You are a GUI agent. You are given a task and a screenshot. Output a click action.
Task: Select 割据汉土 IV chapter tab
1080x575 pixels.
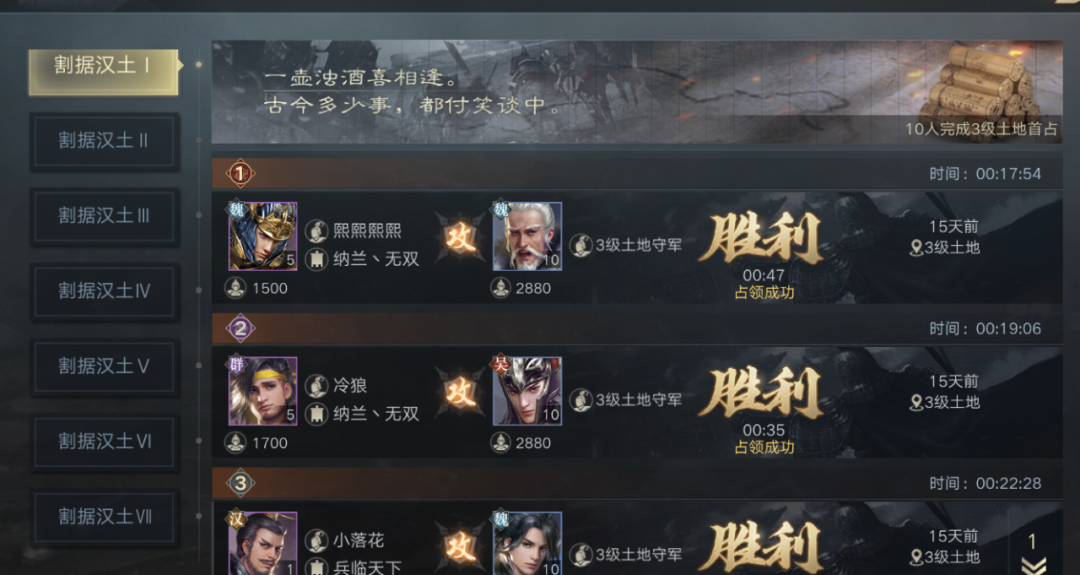(x=103, y=291)
